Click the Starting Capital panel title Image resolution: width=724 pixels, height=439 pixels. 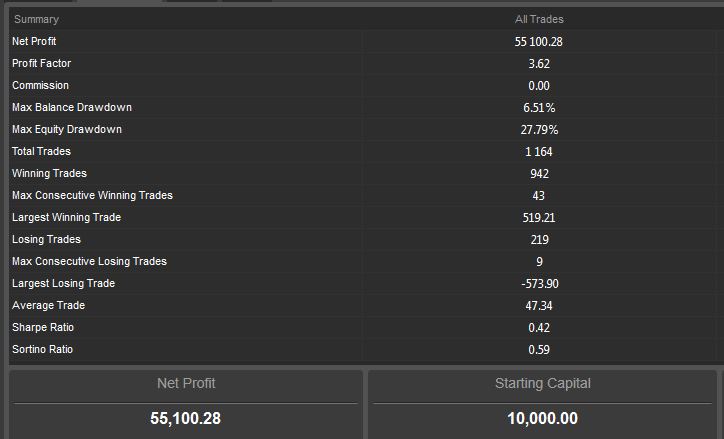[x=543, y=383]
